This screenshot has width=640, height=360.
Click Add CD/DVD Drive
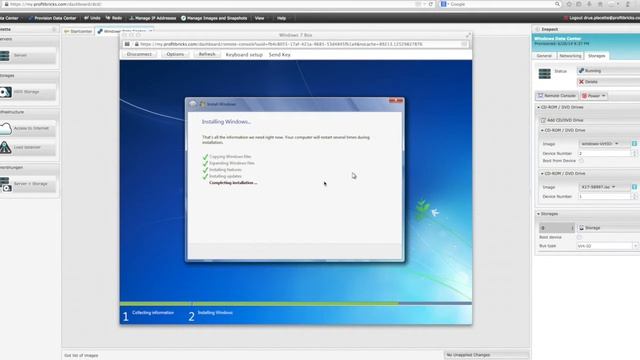coord(562,120)
